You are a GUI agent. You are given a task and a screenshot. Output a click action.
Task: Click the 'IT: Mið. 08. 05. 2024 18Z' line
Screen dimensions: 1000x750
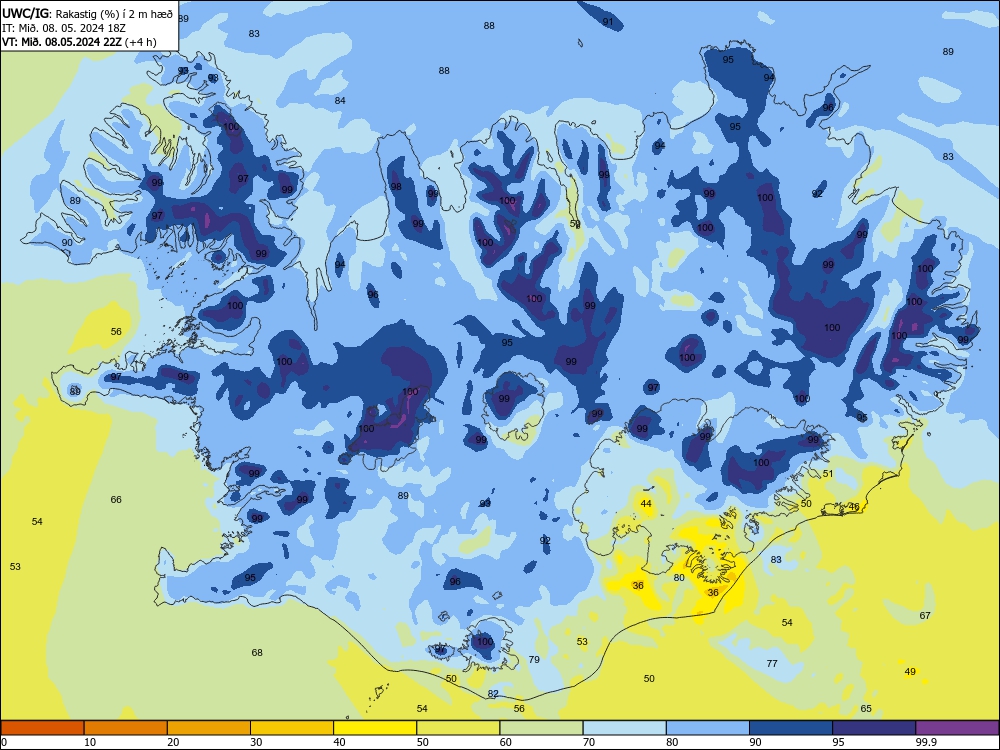click(x=62, y=28)
